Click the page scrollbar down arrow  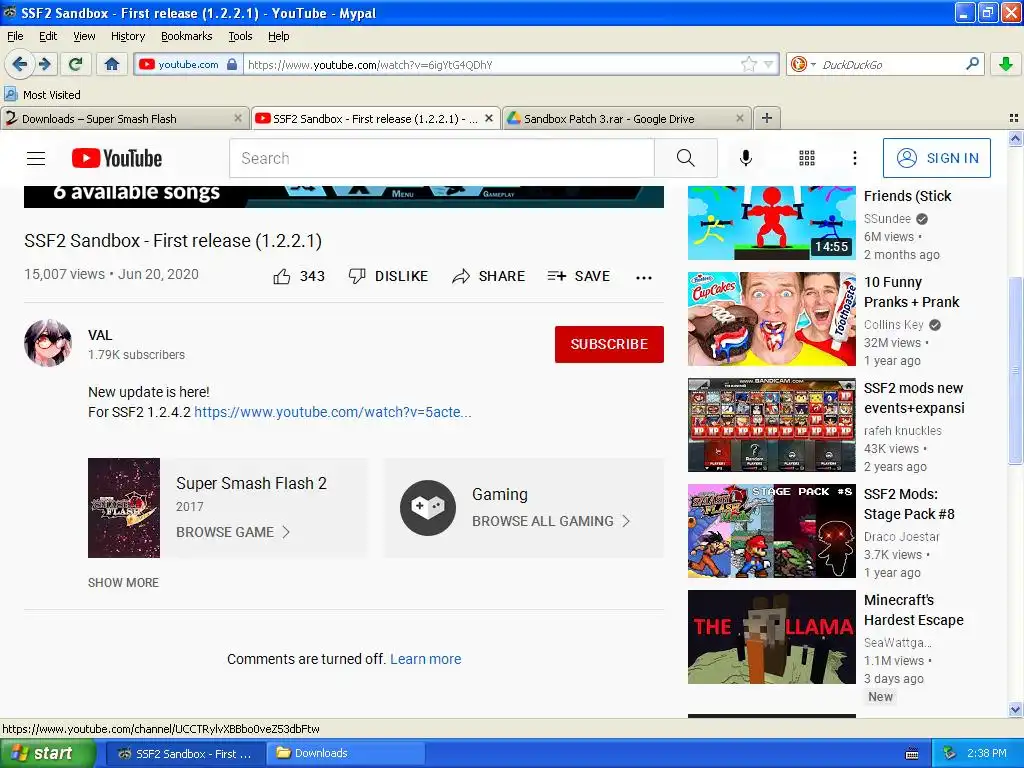tap(1015, 709)
